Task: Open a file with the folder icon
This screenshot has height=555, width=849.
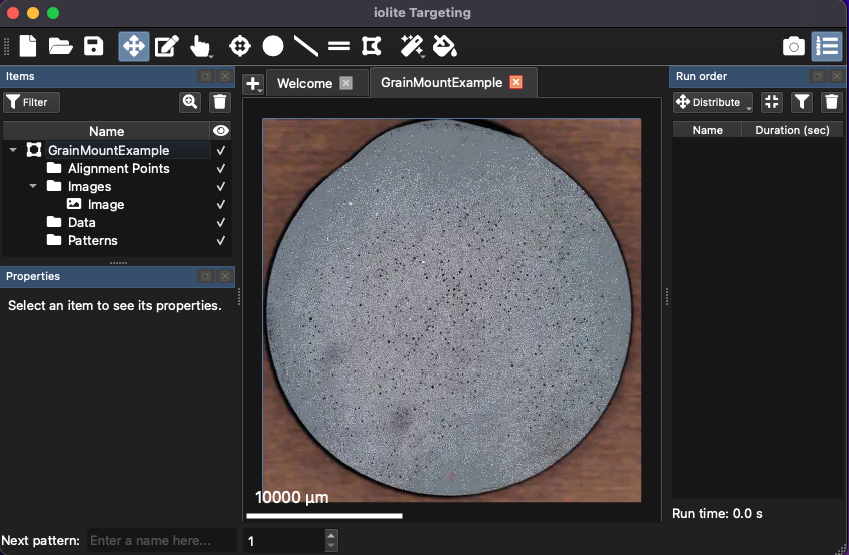Action: [60, 46]
